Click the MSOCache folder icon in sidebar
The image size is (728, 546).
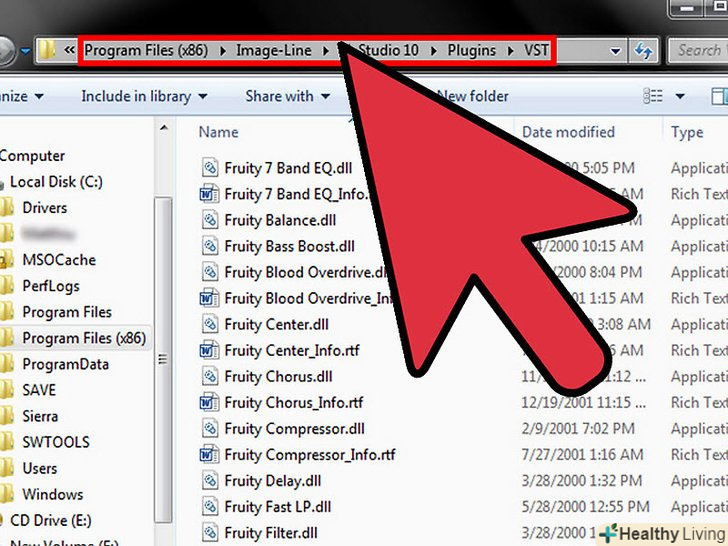point(7,260)
